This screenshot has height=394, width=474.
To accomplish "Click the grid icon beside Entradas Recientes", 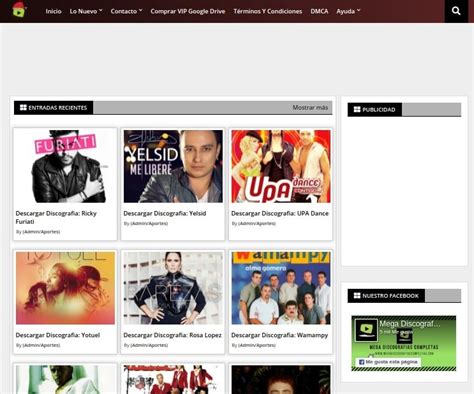I will coord(23,108).
